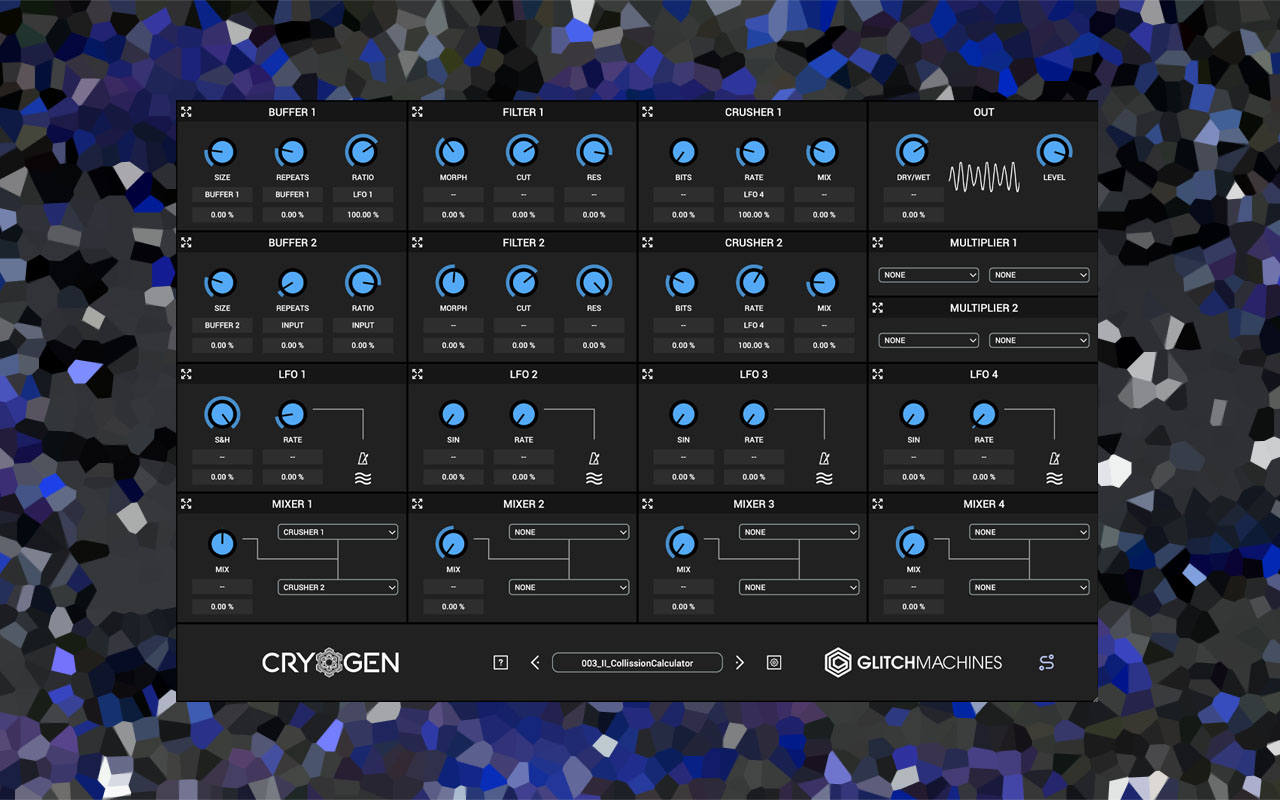
Task: Expand the Buffer 2 module icon
Action: pyautogui.click(x=187, y=242)
